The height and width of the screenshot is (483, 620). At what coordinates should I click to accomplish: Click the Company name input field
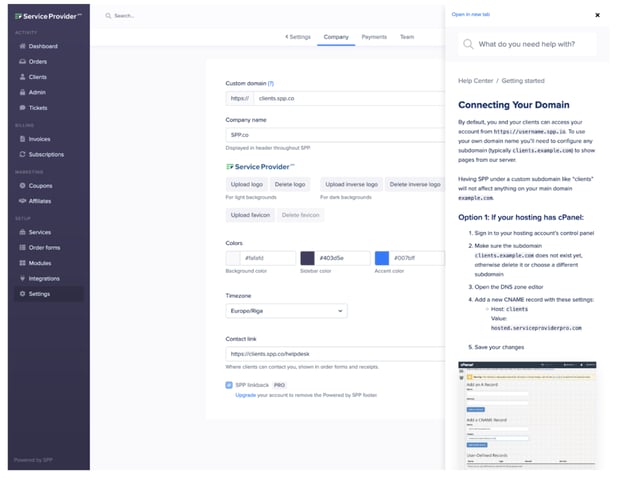coord(335,135)
